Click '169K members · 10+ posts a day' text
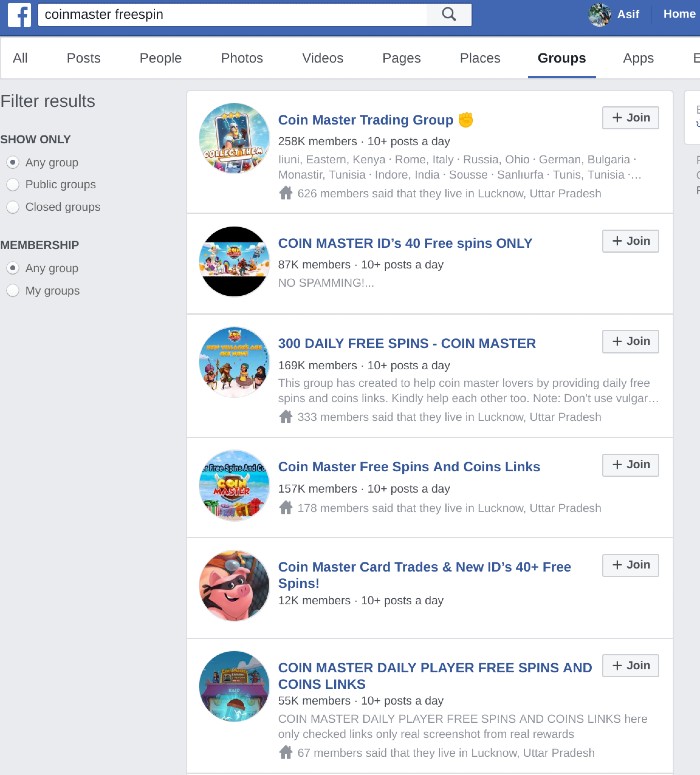 pos(364,365)
